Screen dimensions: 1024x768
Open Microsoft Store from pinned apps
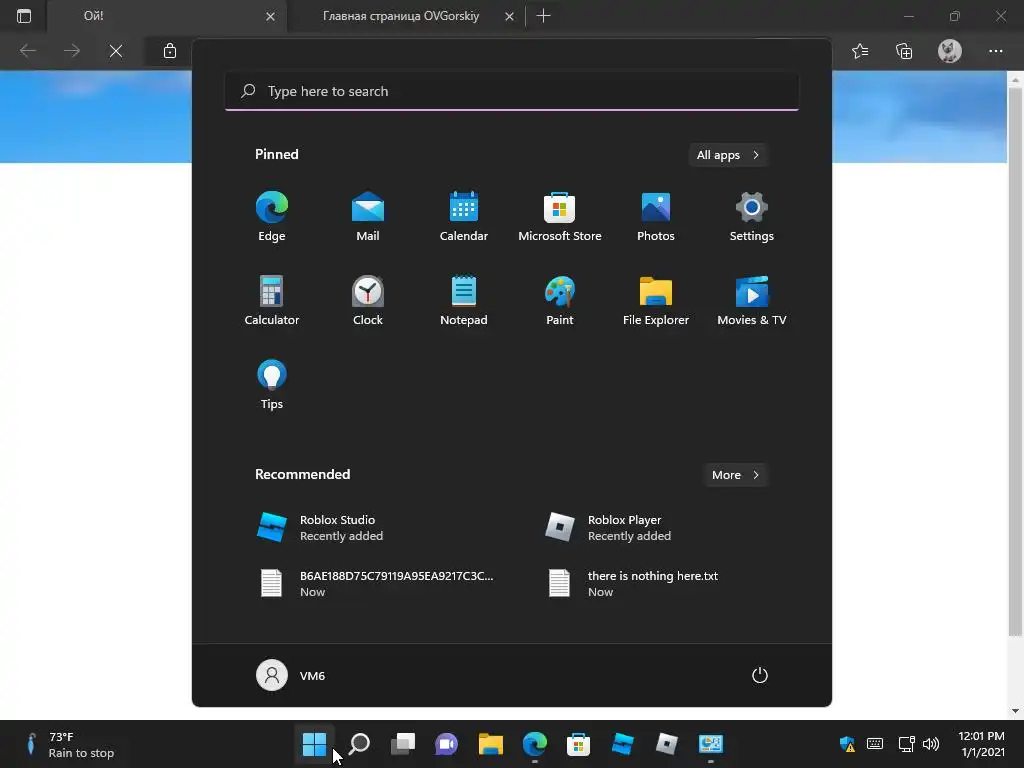[x=560, y=216]
